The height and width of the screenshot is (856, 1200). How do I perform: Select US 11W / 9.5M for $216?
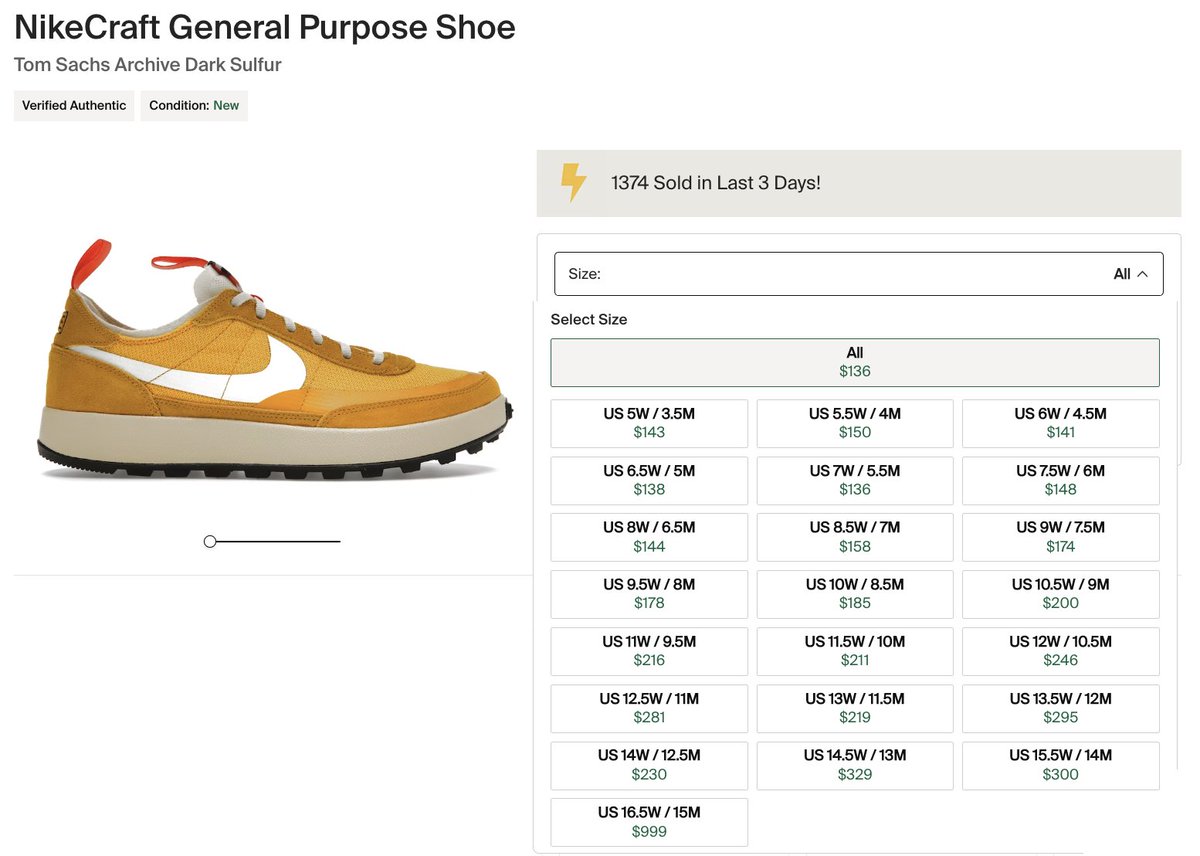click(649, 651)
